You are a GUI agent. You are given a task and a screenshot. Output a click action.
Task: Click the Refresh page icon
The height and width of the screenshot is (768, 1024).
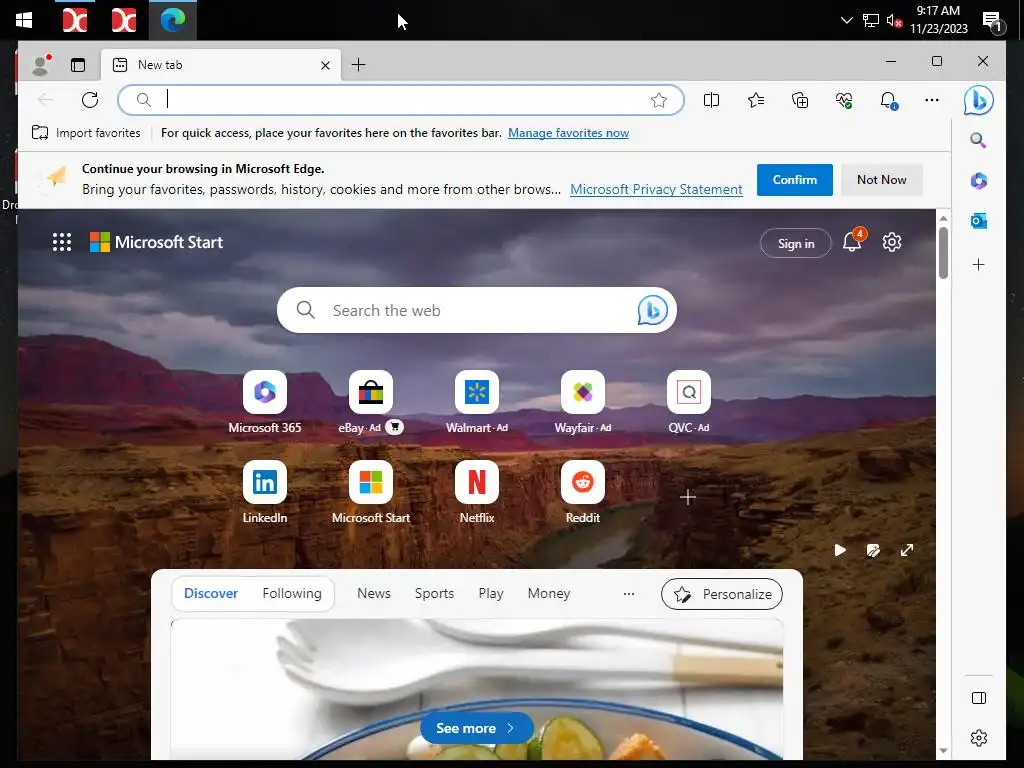[90, 100]
